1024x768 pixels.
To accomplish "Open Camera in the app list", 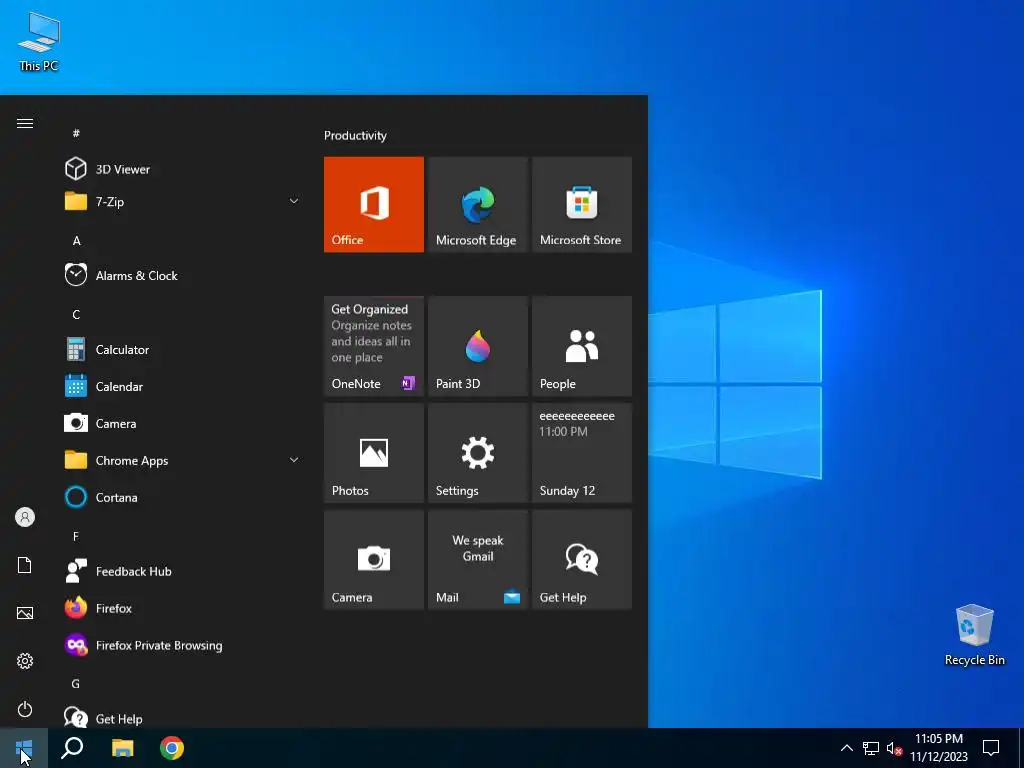I will click(183, 423).
